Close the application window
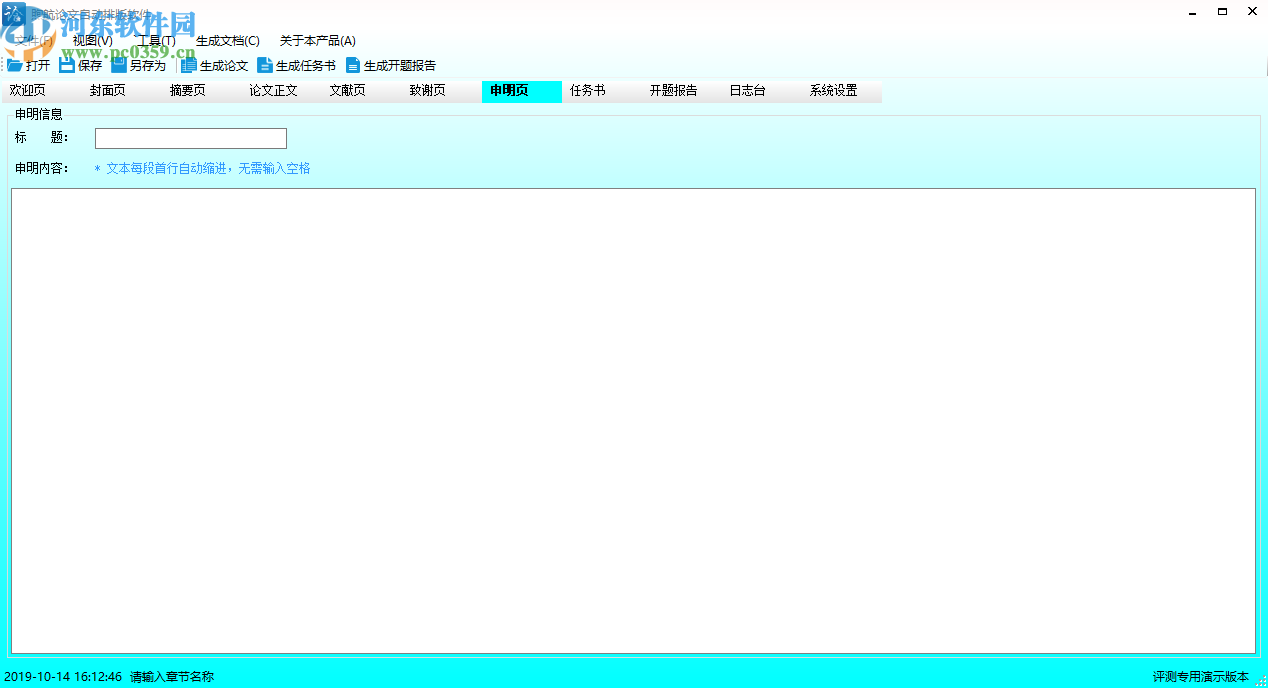Image resolution: width=1268 pixels, height=688 pixels. (x=1252, y=11)
